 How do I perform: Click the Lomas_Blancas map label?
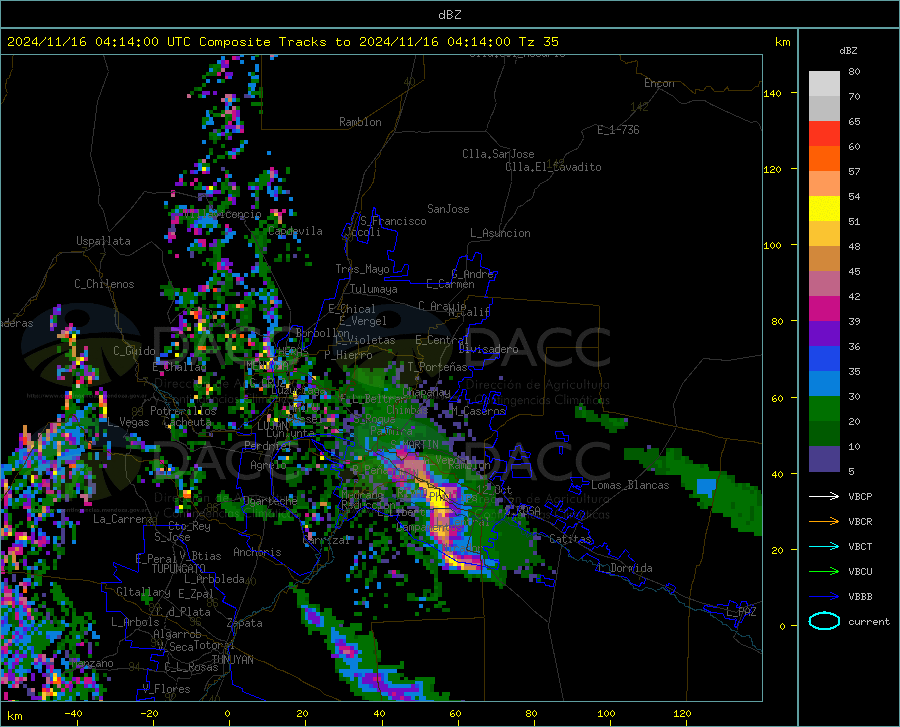click(x=630, y=485)
